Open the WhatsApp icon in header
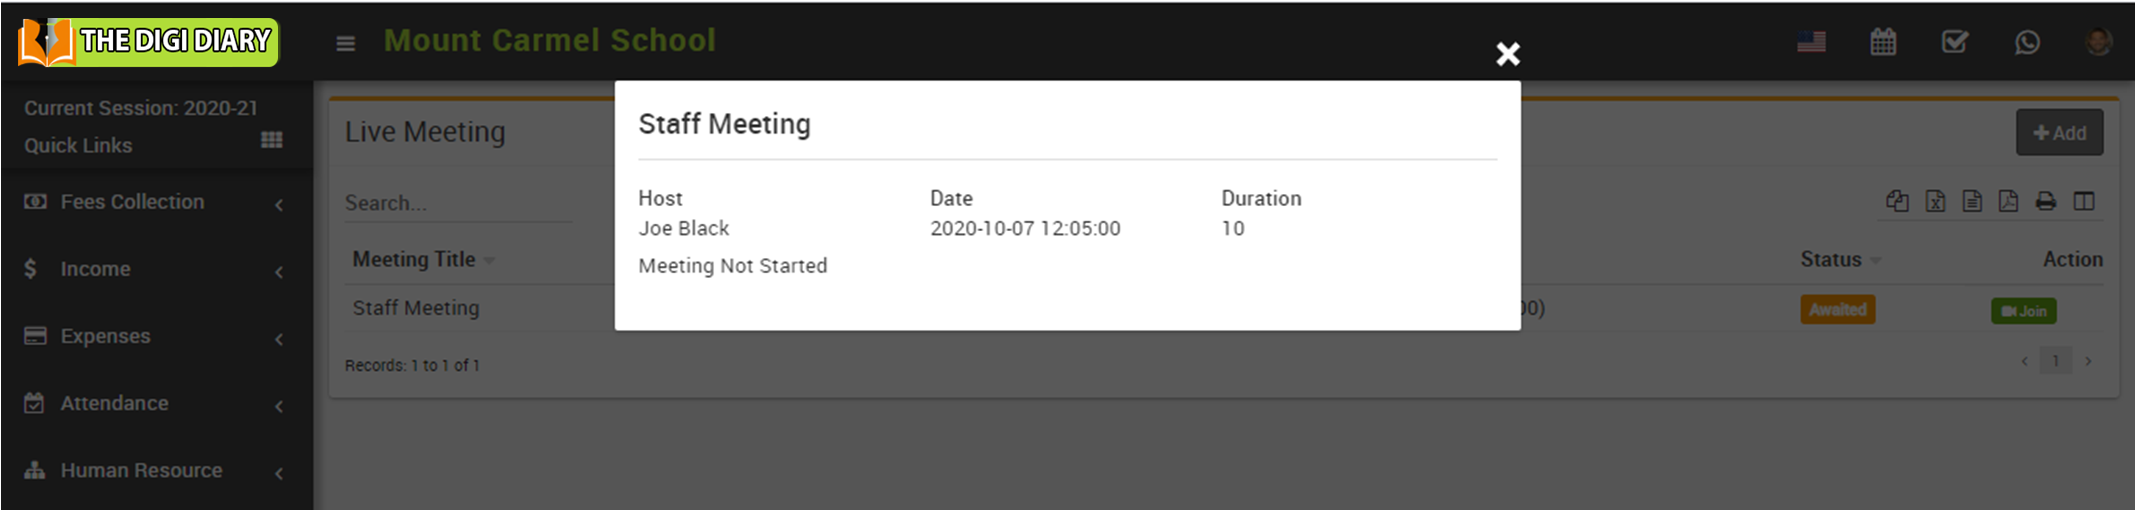The width and height of the screenshot is (2136, 511). [x=2027, y=42]
